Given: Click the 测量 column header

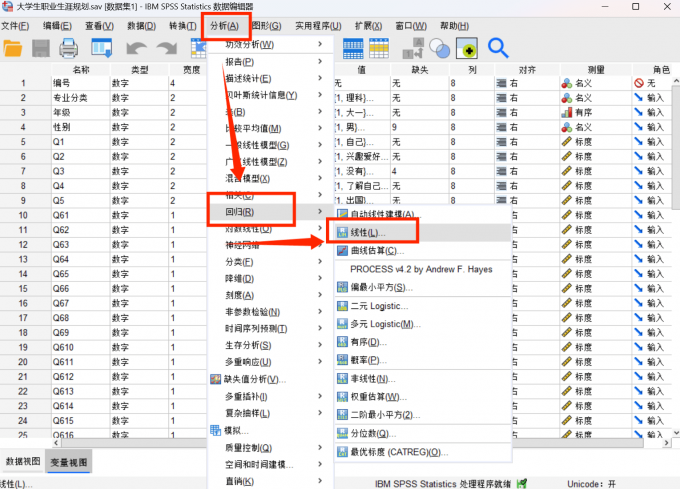Looking at the screenshot, I should tap(596, 69).
